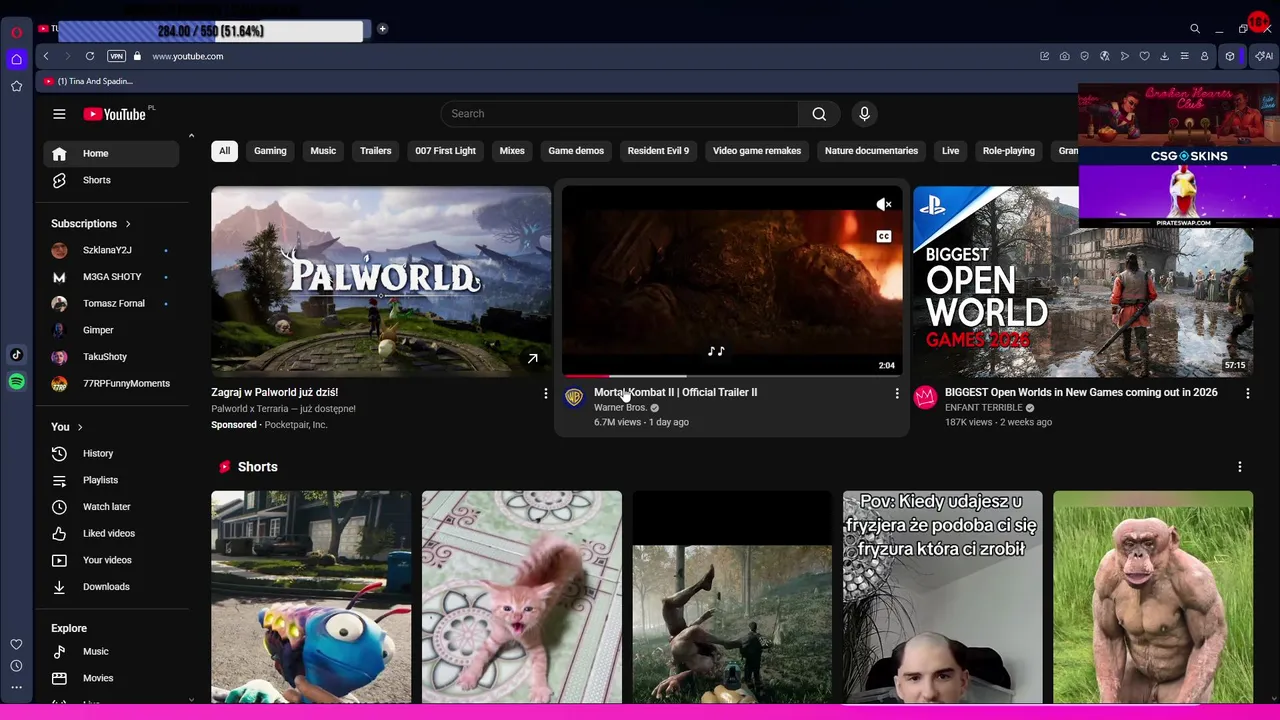1280x720 pixels.
Task: Toggle the VPN badge in address bar
Action: pos(116,56)
